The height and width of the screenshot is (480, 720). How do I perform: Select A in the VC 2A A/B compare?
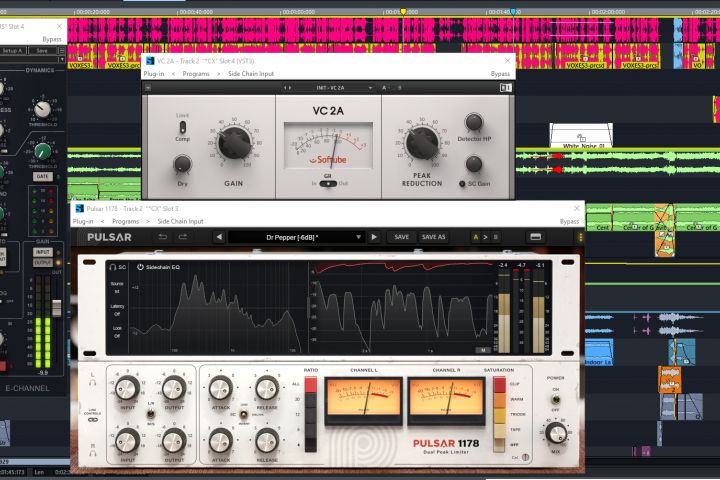[384, 87]
